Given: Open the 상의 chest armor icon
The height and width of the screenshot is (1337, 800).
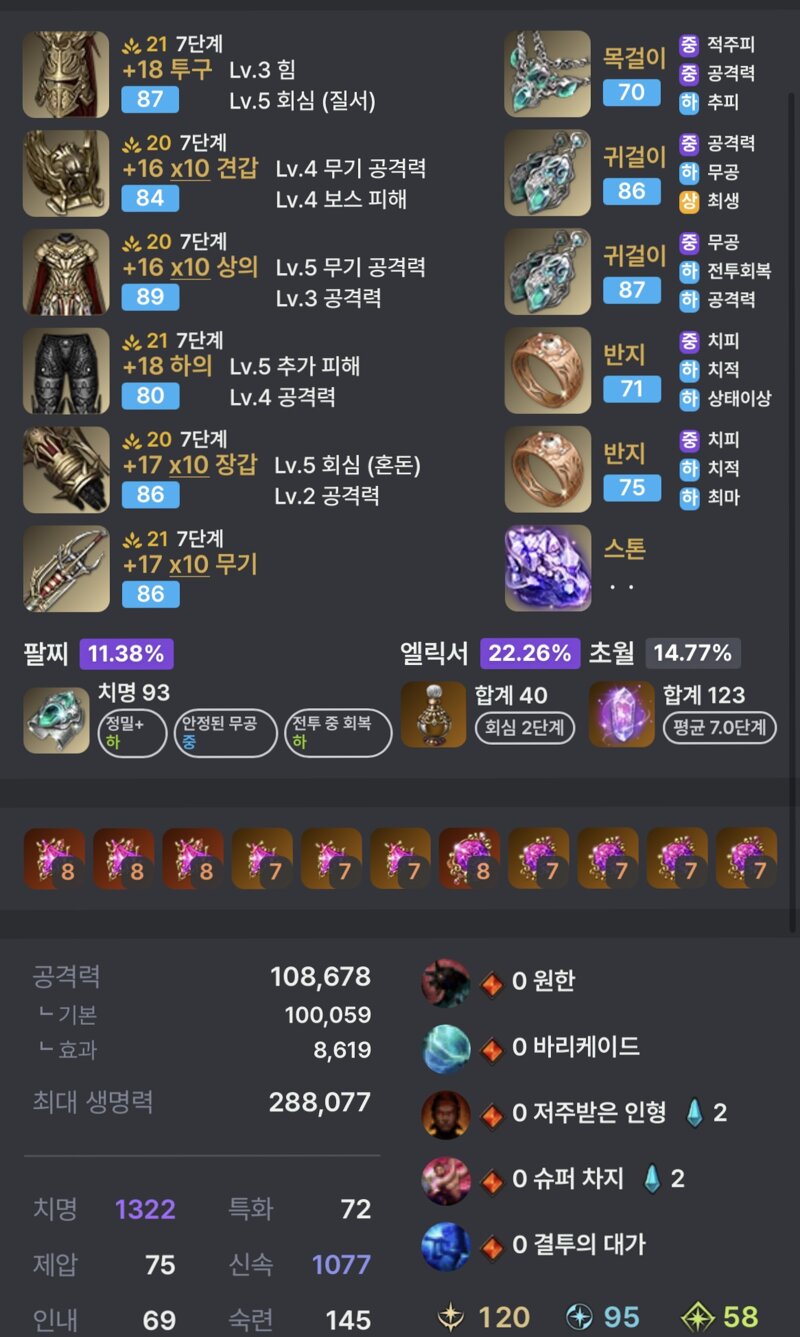Looking at the screenshot, I should 66,272.
